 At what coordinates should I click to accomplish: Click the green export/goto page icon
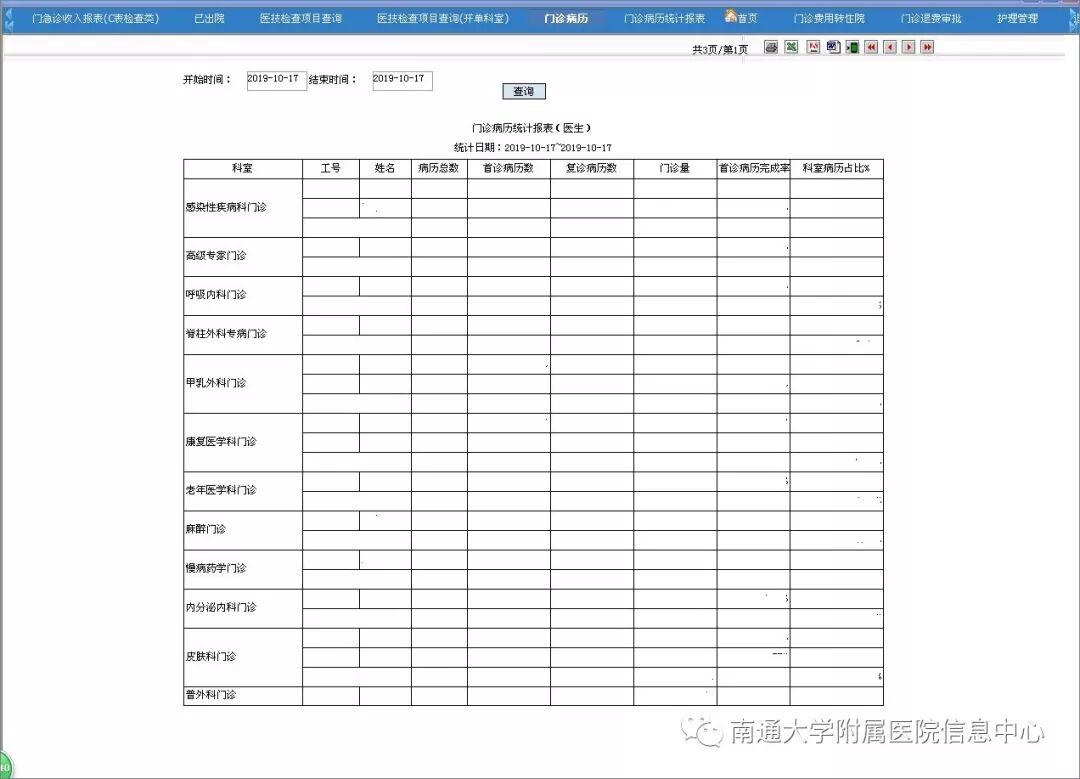852,47
